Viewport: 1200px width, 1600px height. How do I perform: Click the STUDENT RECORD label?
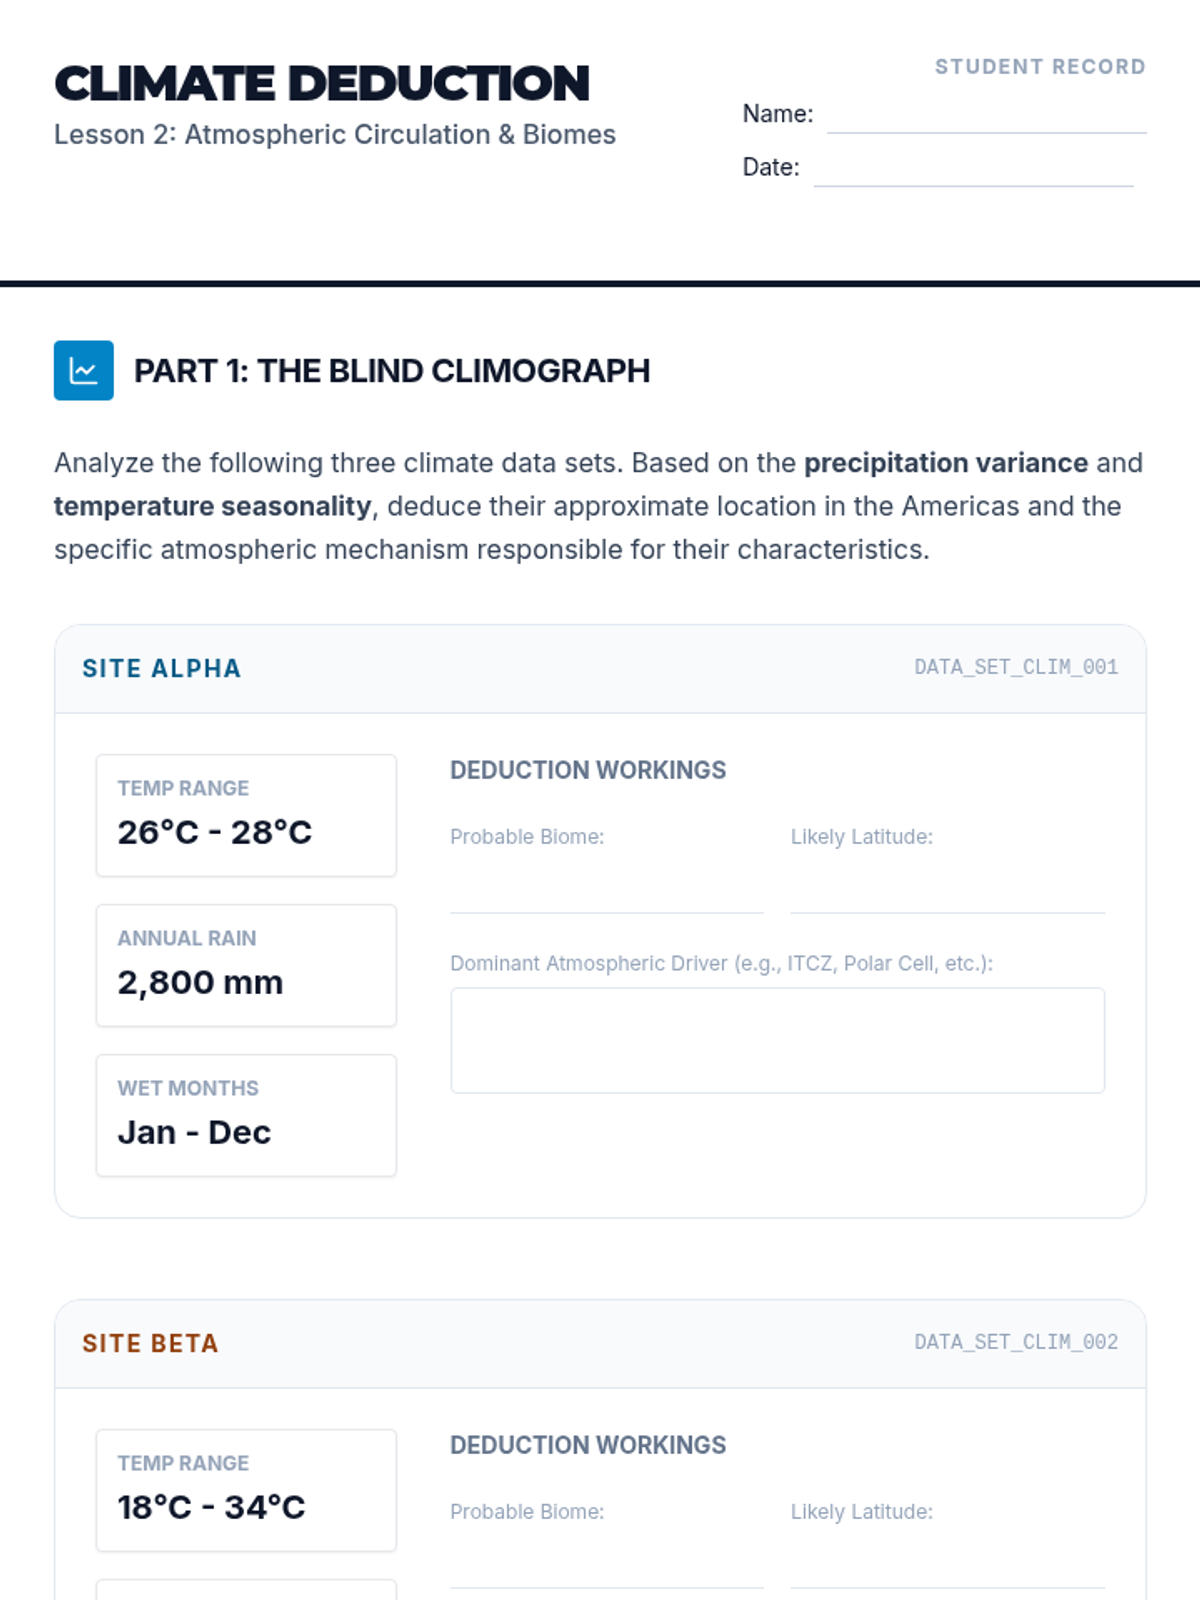(1040, 67)
